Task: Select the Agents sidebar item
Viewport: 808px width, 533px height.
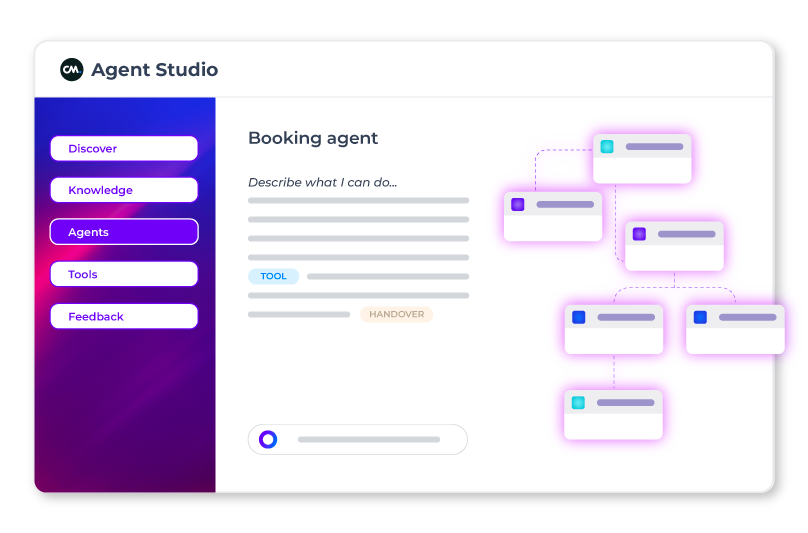Action: click(x=124, y=232)
